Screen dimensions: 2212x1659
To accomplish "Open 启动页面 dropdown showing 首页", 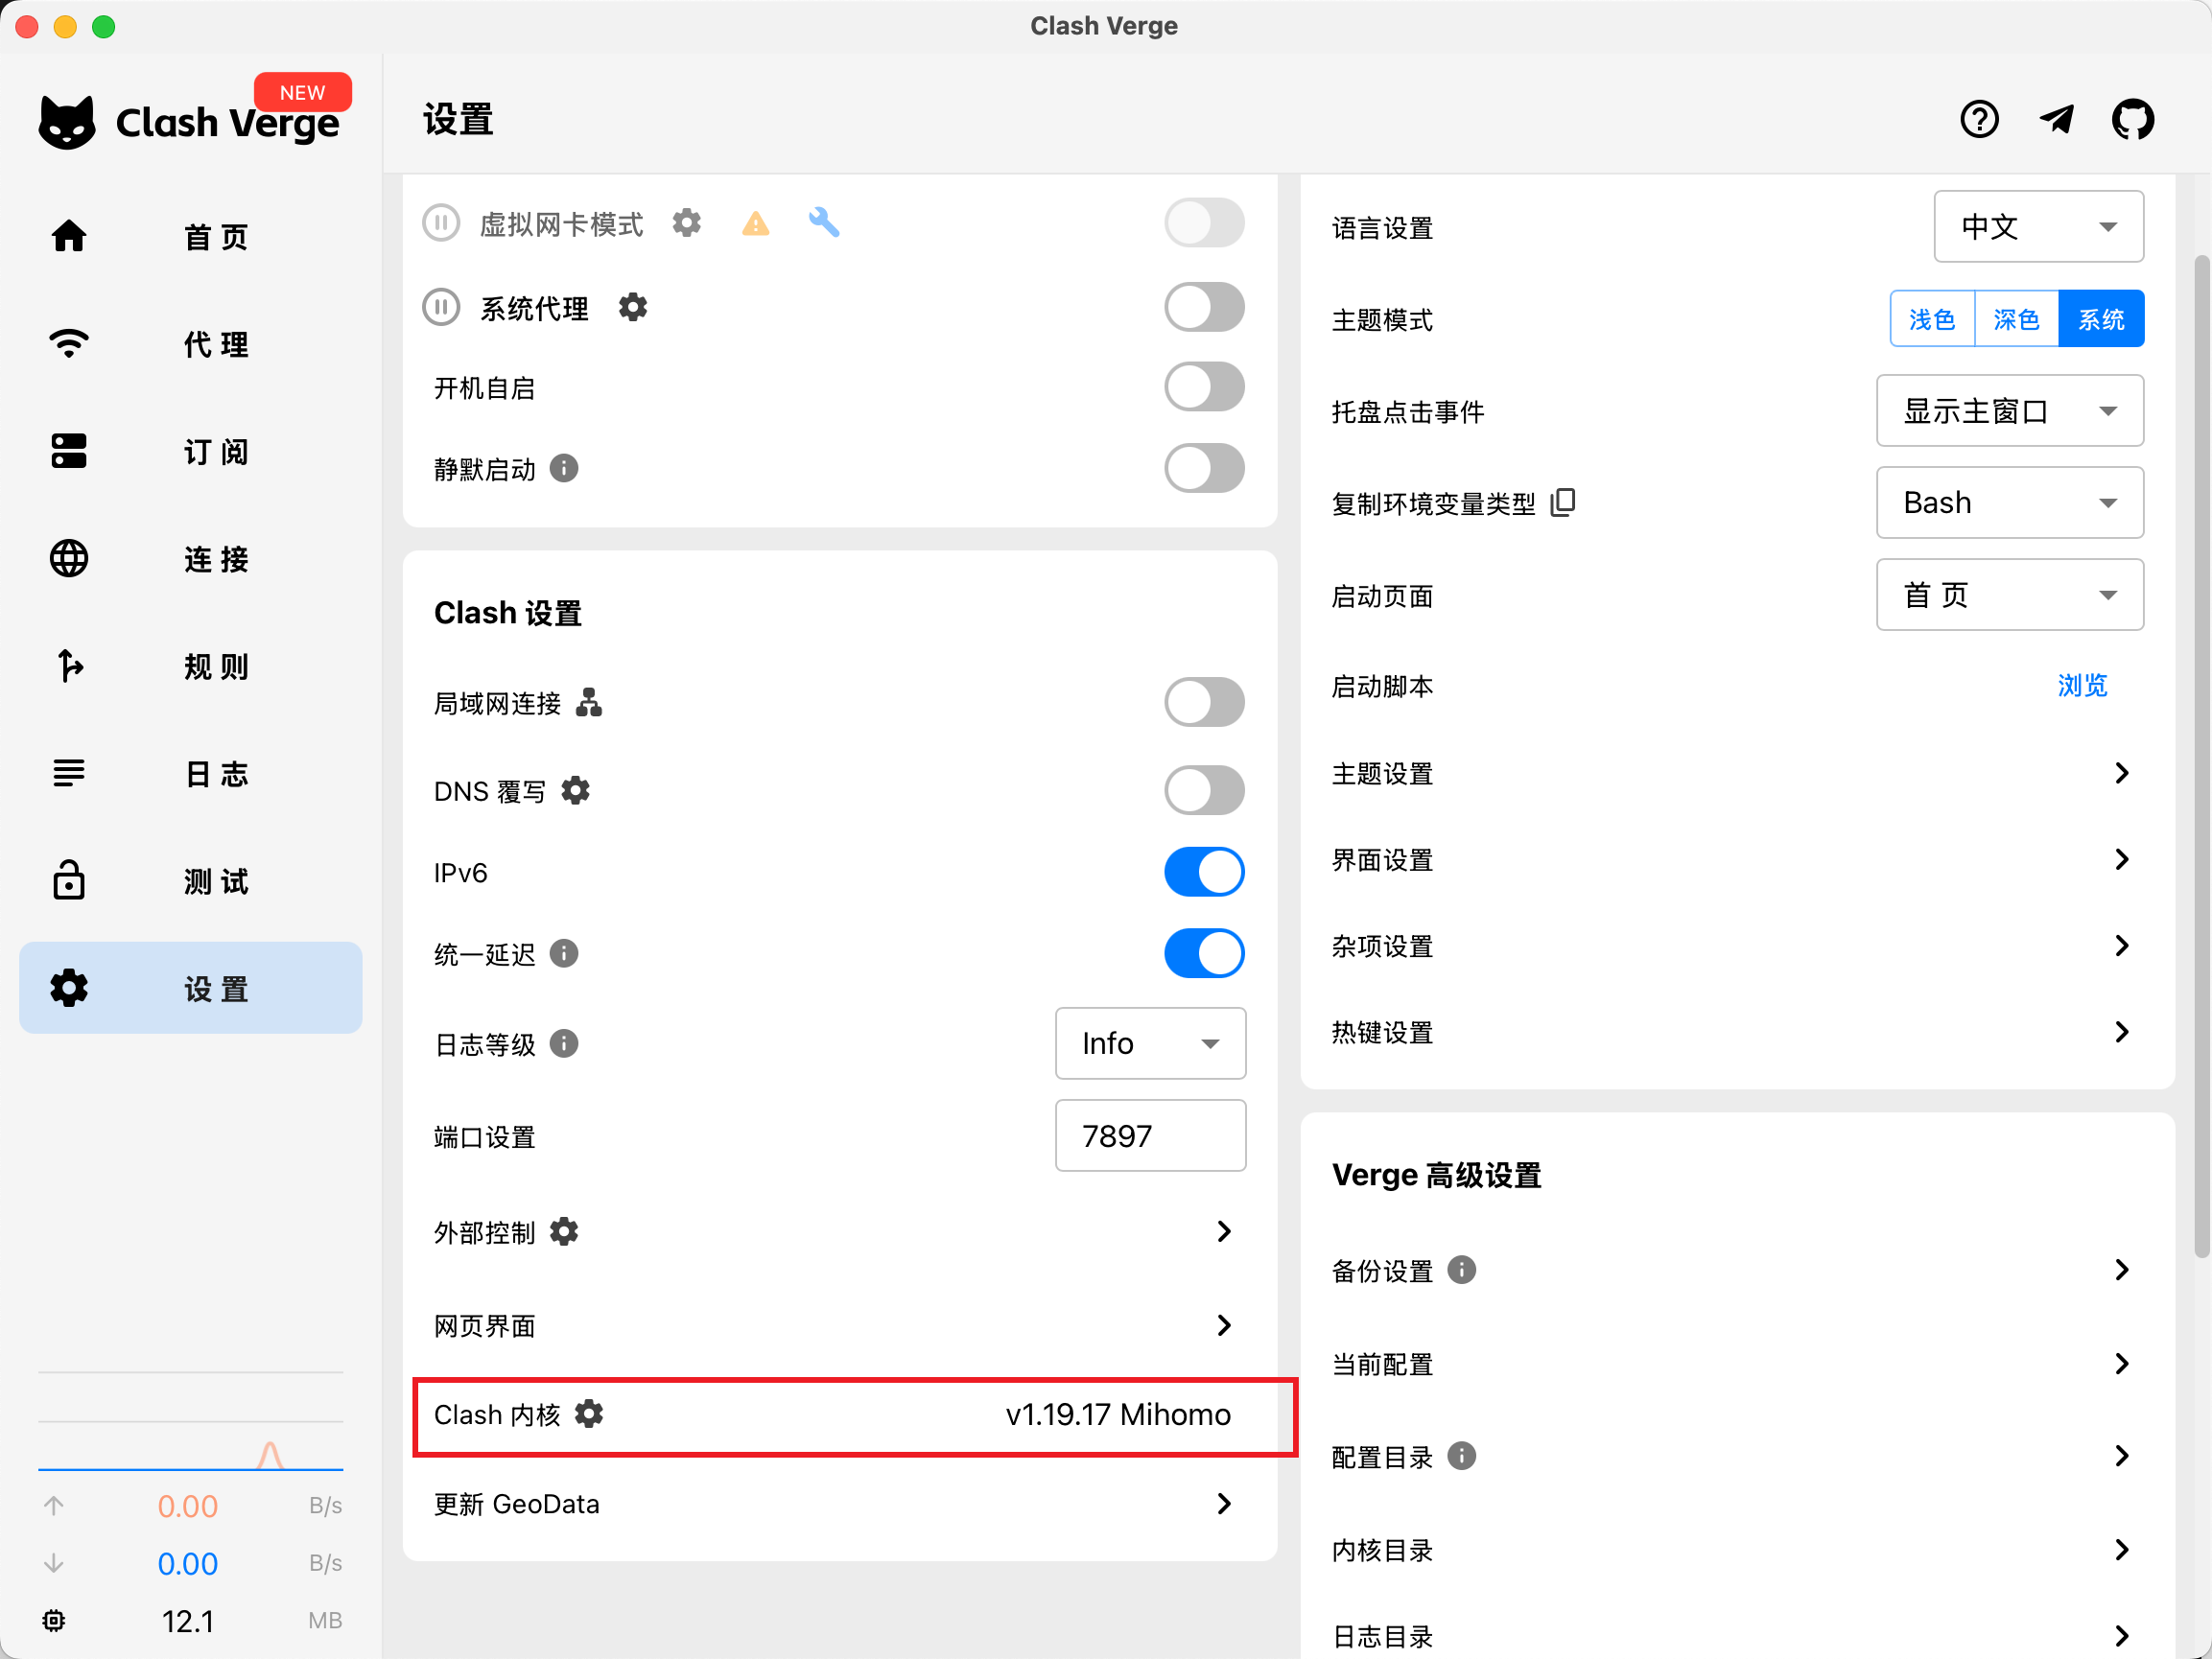I will 2010,595.
